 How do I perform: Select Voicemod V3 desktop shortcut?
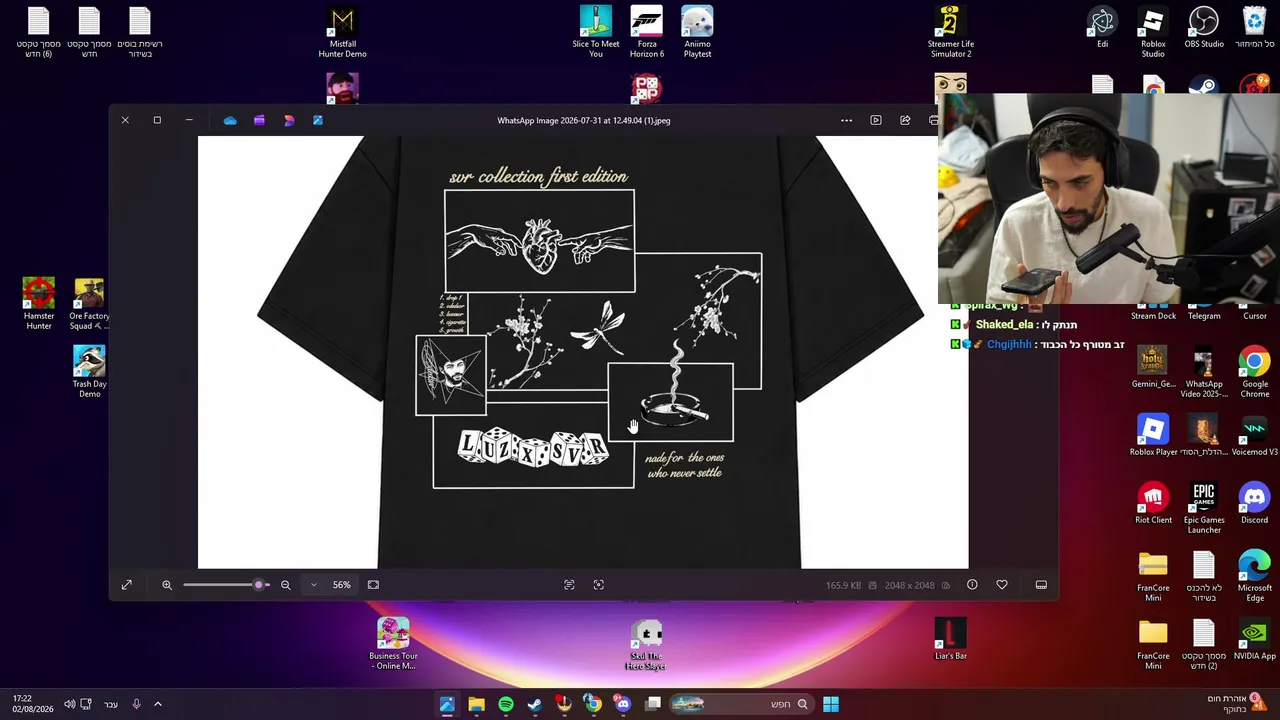click(1254, 435)
